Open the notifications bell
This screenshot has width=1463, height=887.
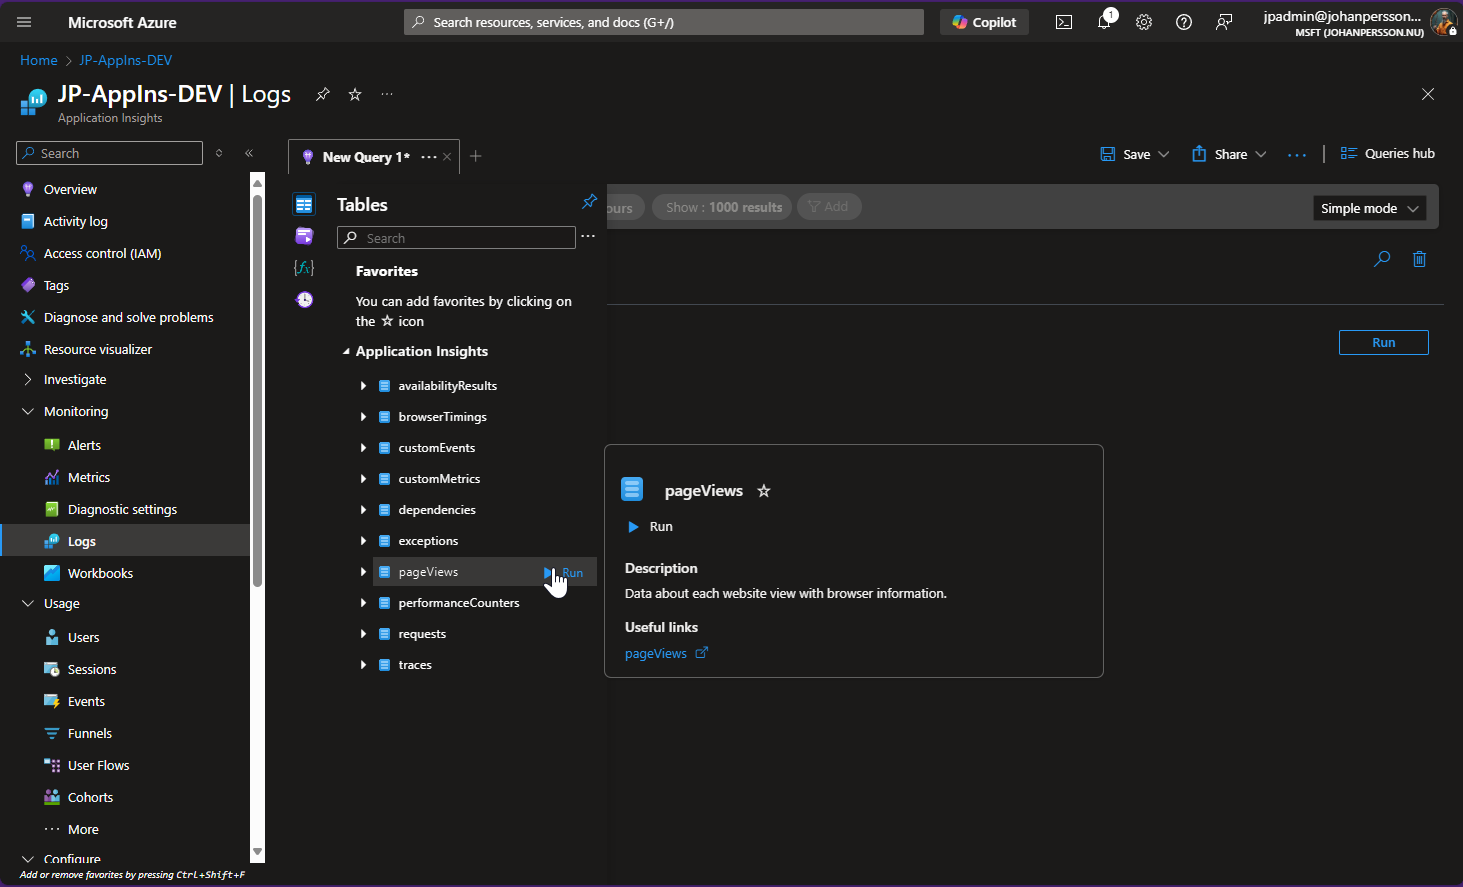tap(1104, 22)
